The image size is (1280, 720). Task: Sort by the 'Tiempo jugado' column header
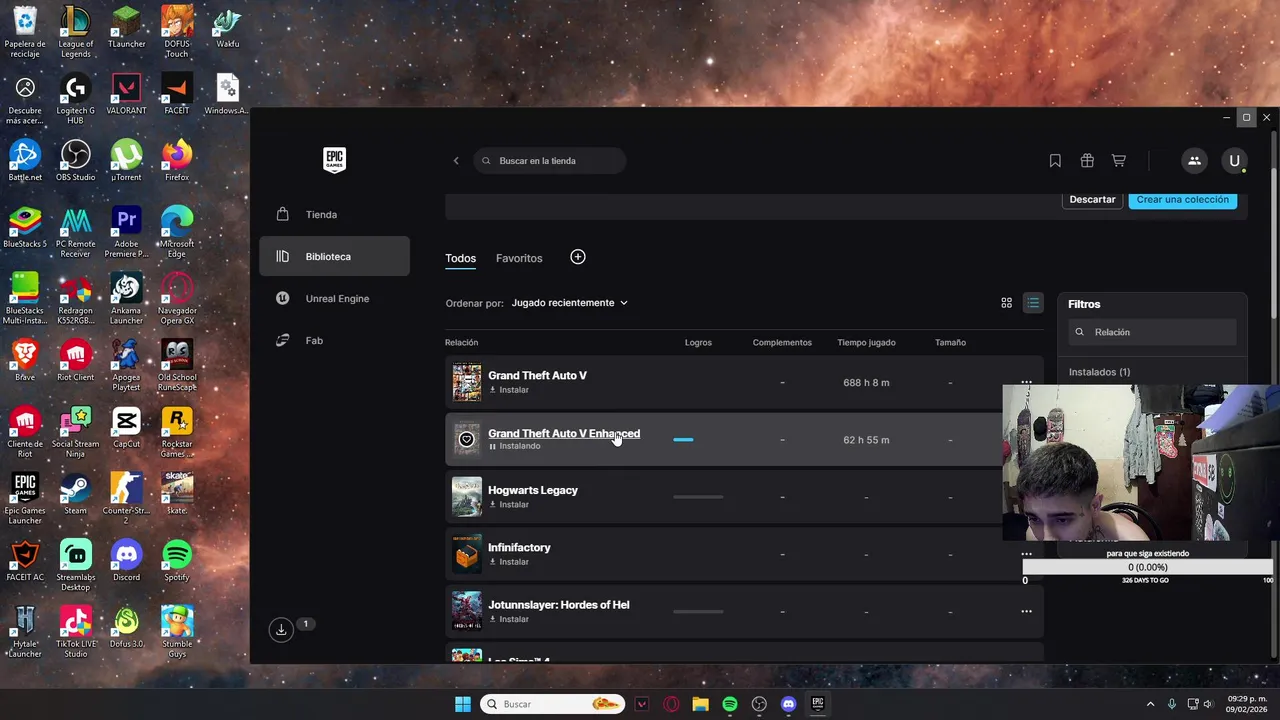[x=866, y=343]
